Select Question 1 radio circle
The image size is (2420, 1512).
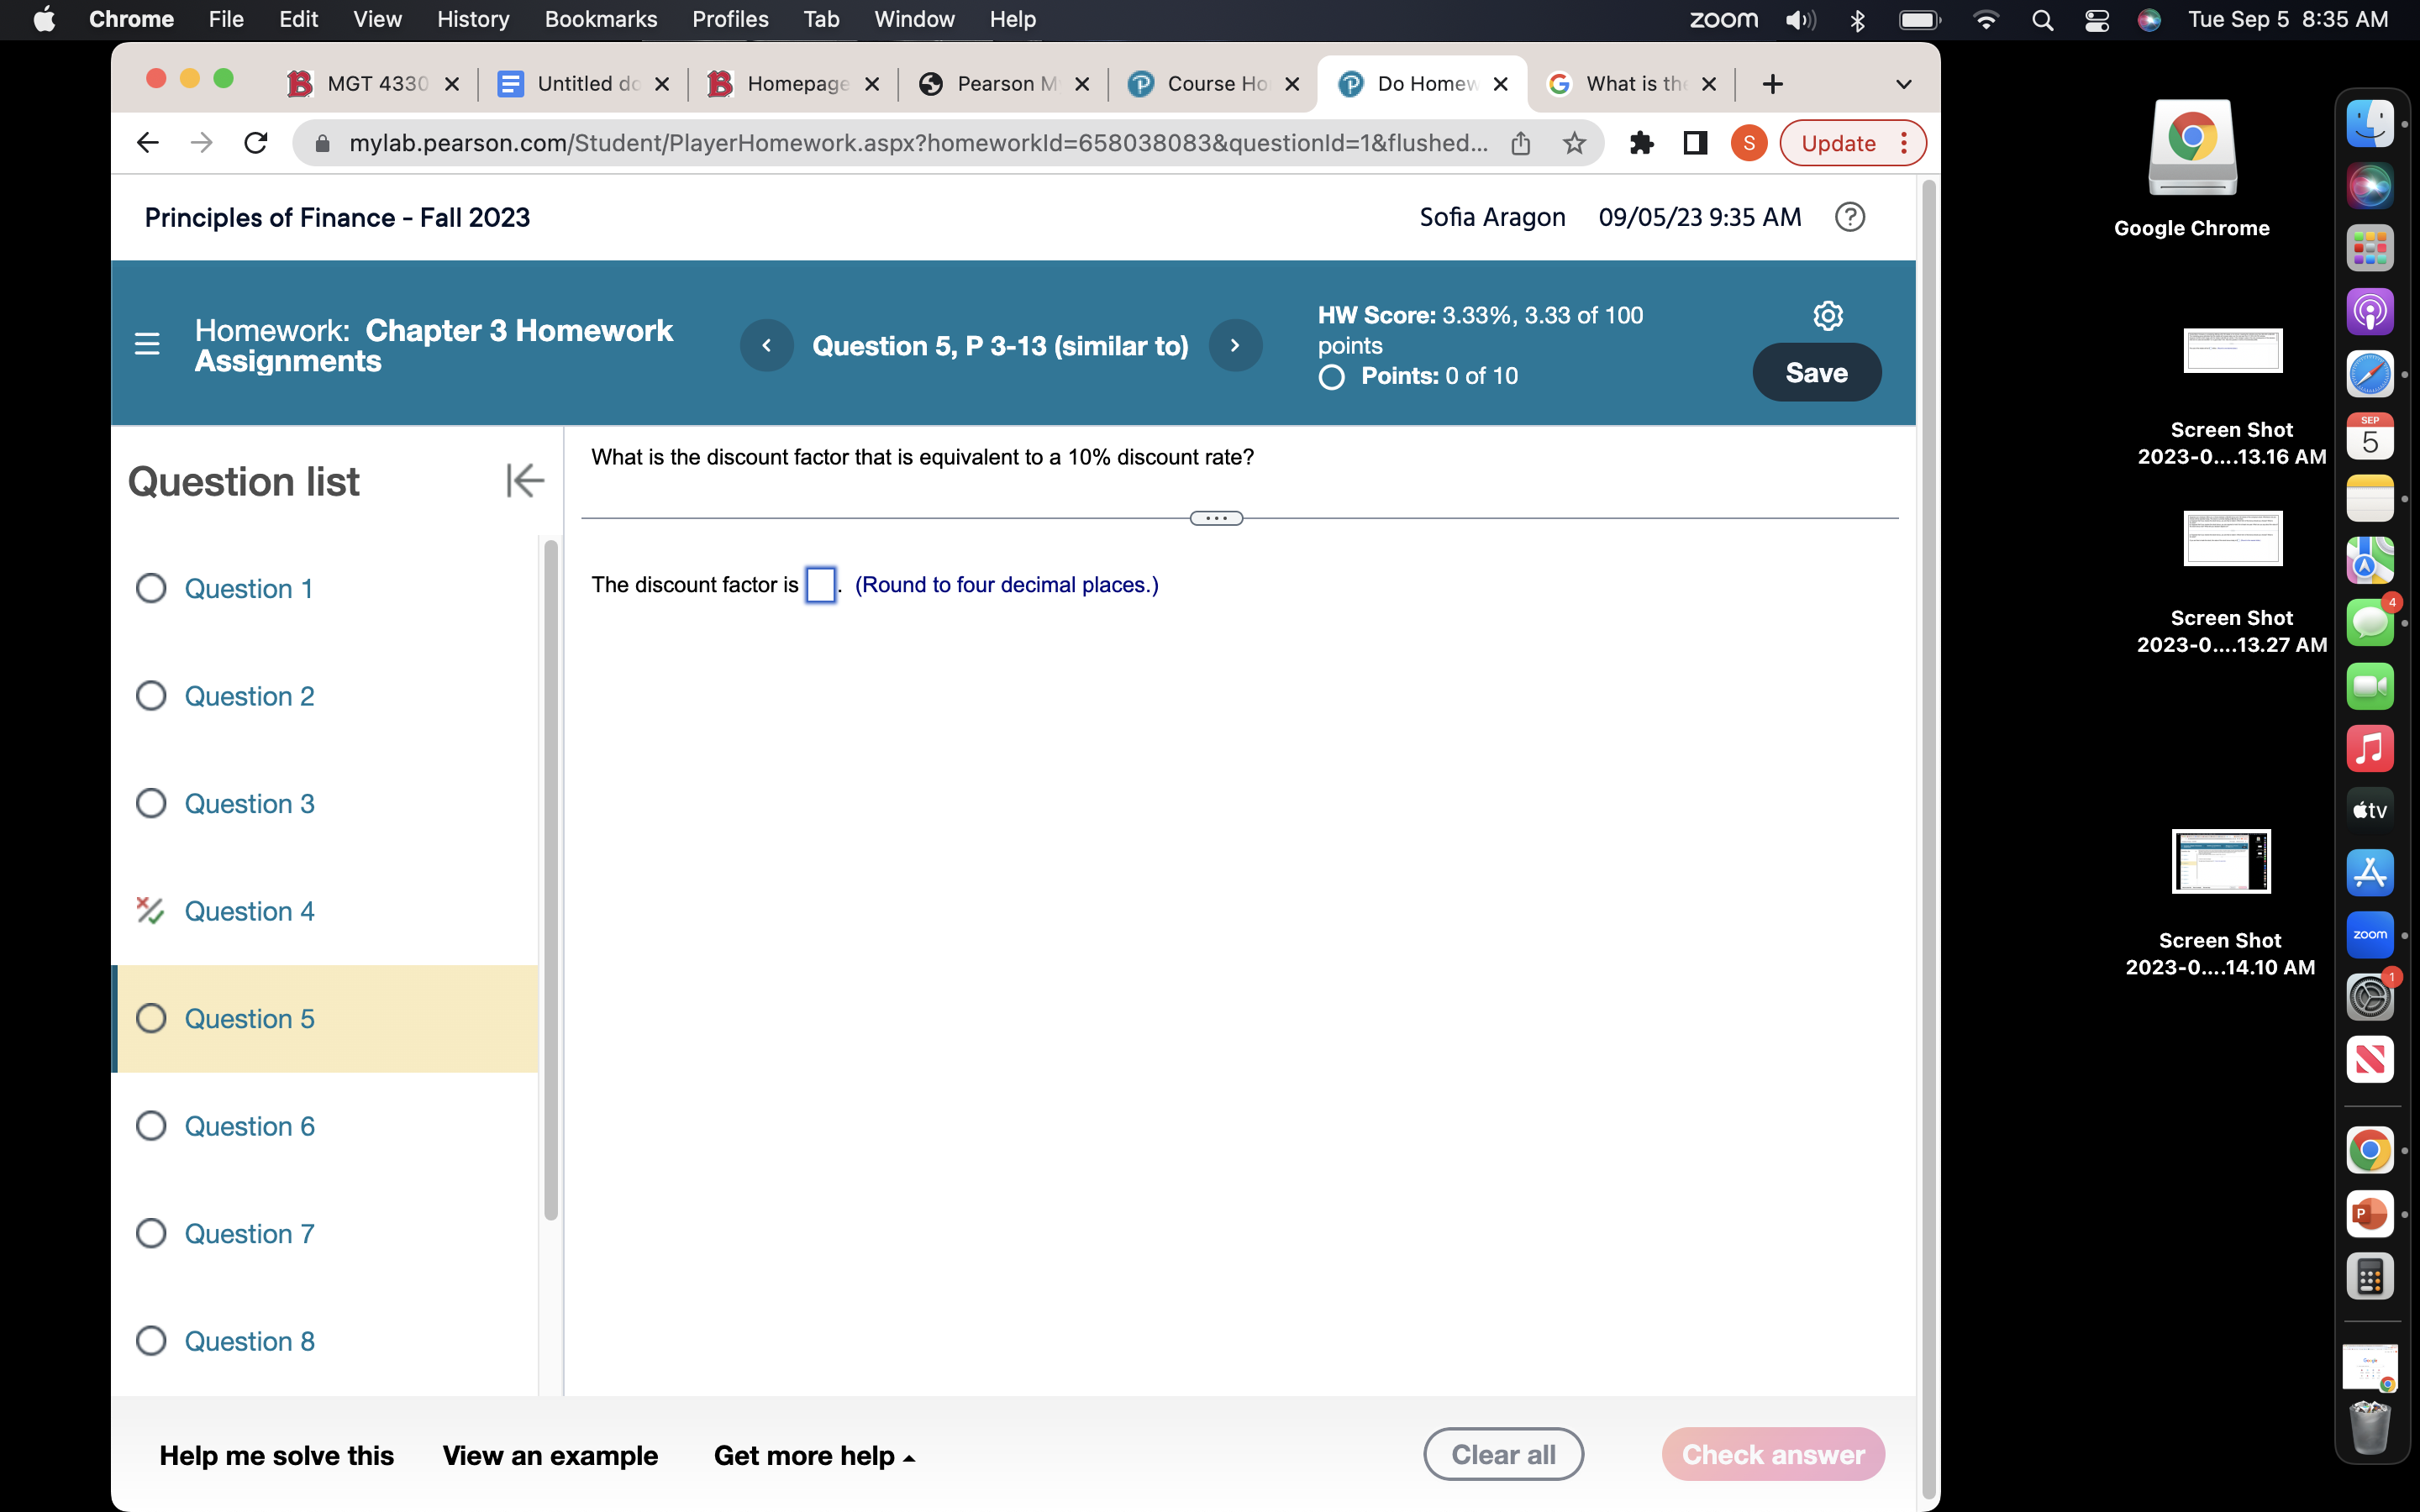[x=151, y=588]
